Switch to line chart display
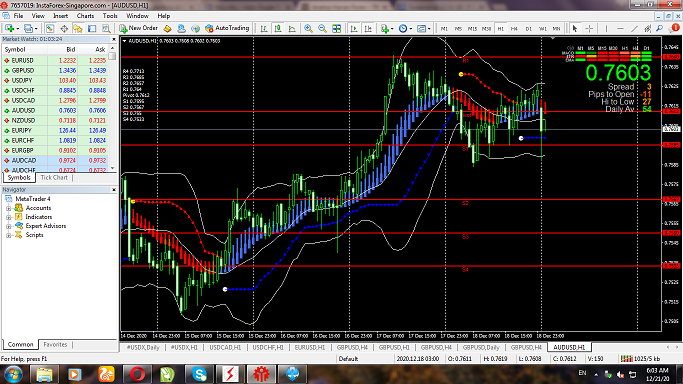683x384 pixels. (292, 28)
